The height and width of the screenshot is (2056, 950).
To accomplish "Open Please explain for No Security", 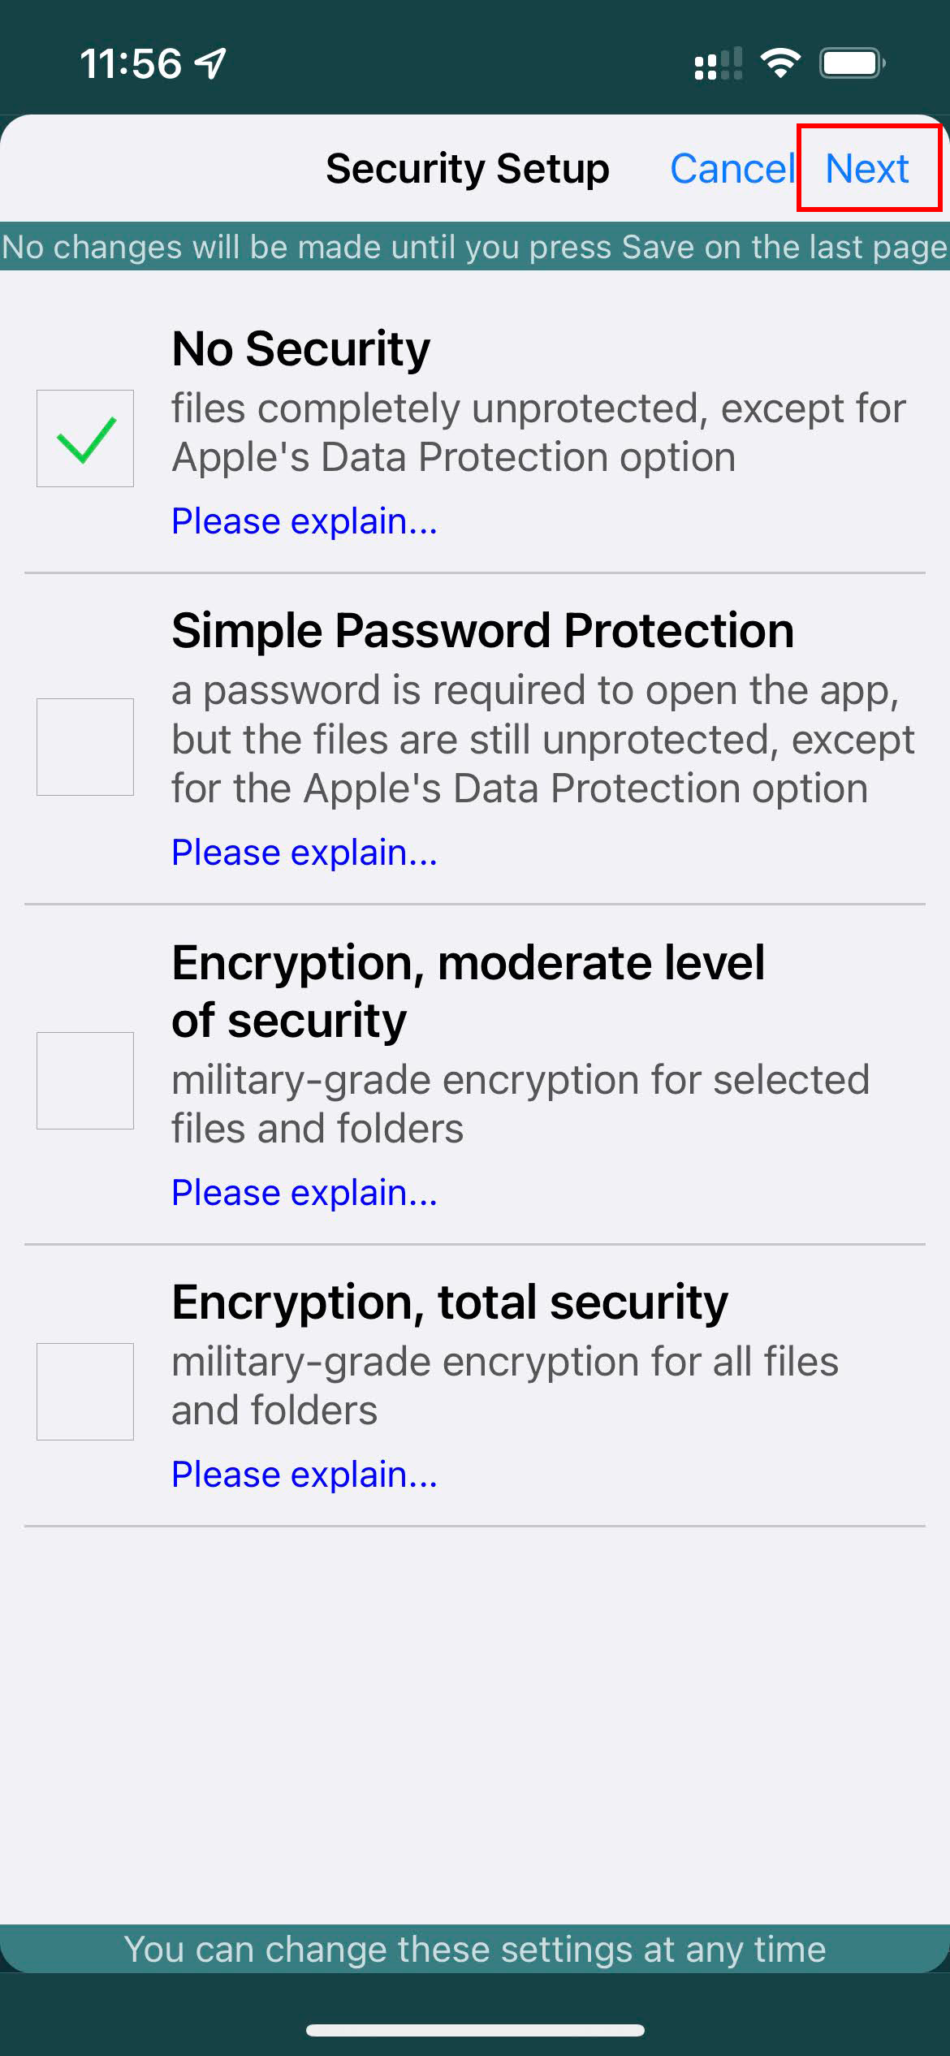I will (x=303, y=521).
